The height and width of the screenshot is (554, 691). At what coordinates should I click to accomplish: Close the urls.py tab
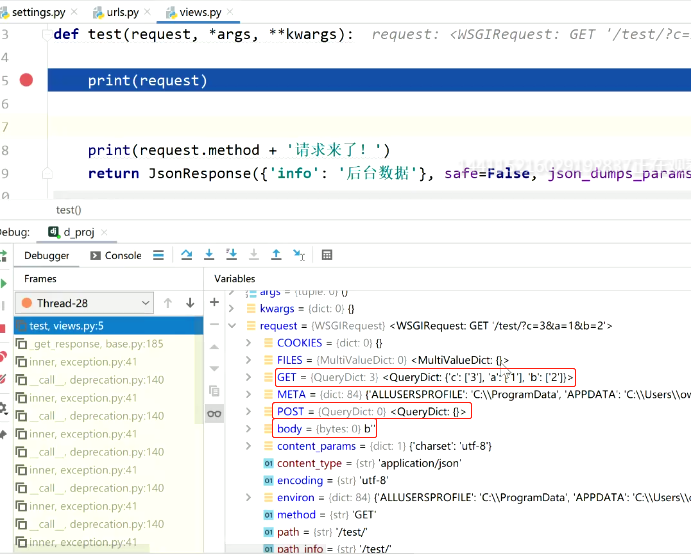pos(147,12)
